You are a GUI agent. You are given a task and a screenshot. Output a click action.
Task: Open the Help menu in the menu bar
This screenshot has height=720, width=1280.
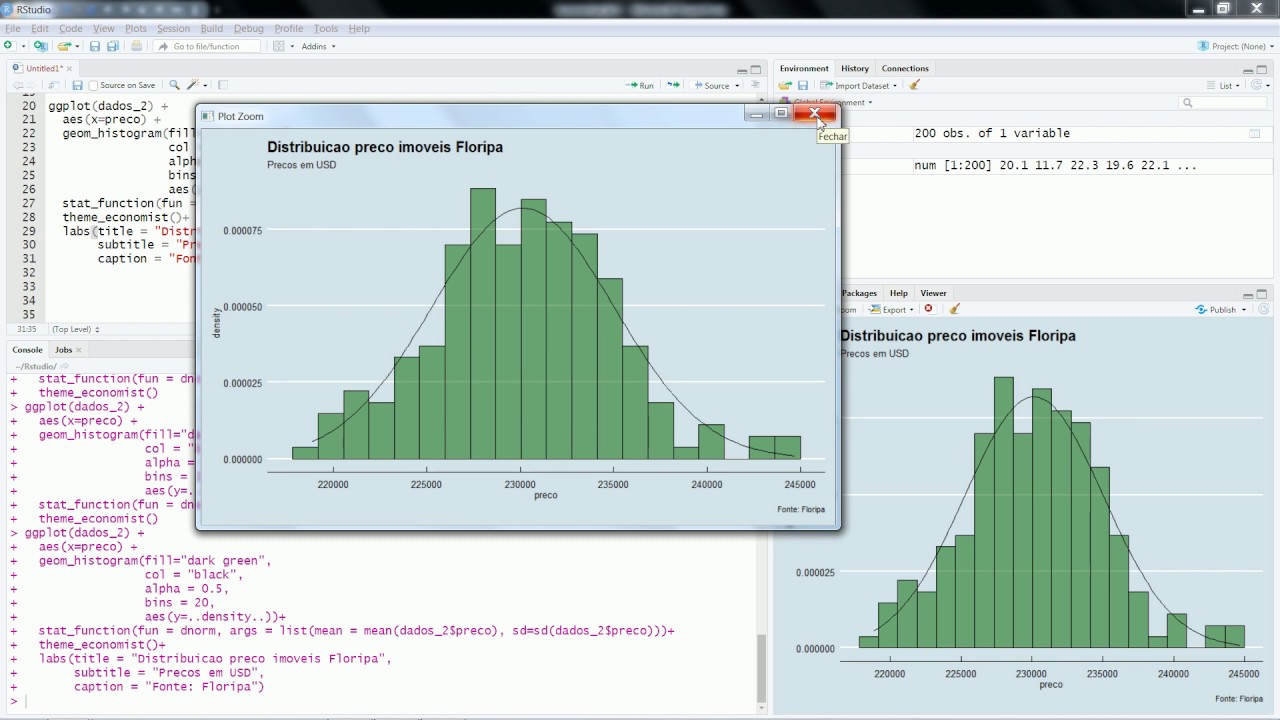tap(359, 28)
